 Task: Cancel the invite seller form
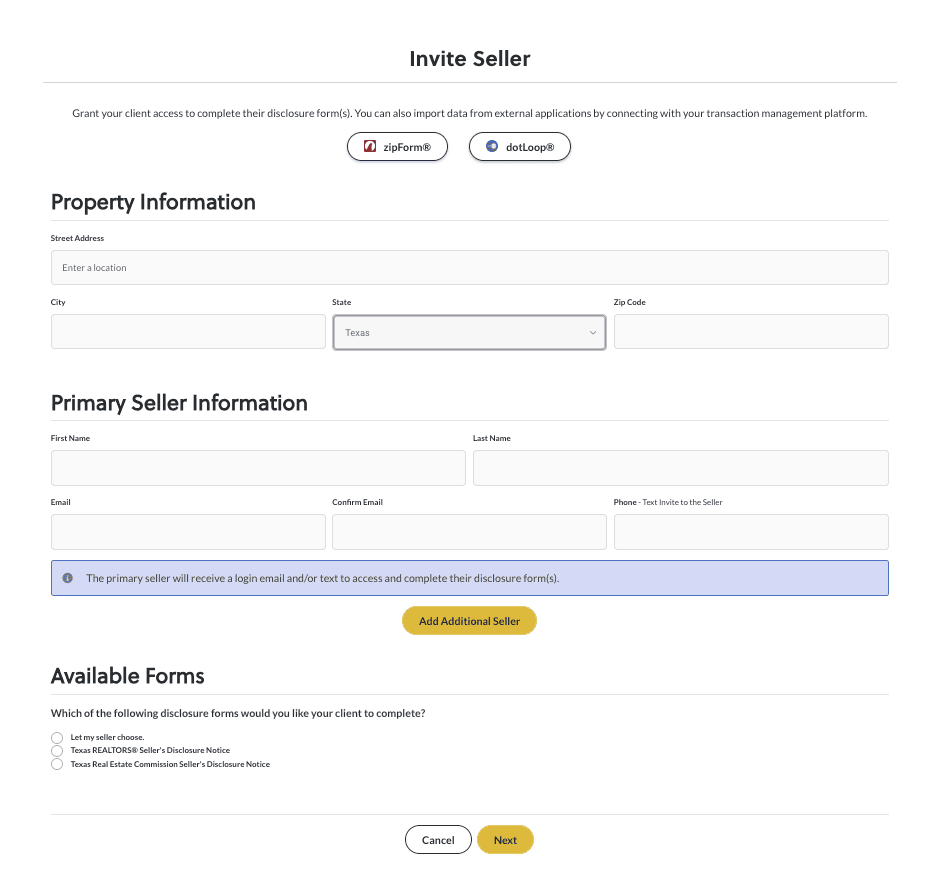(438, 840)
